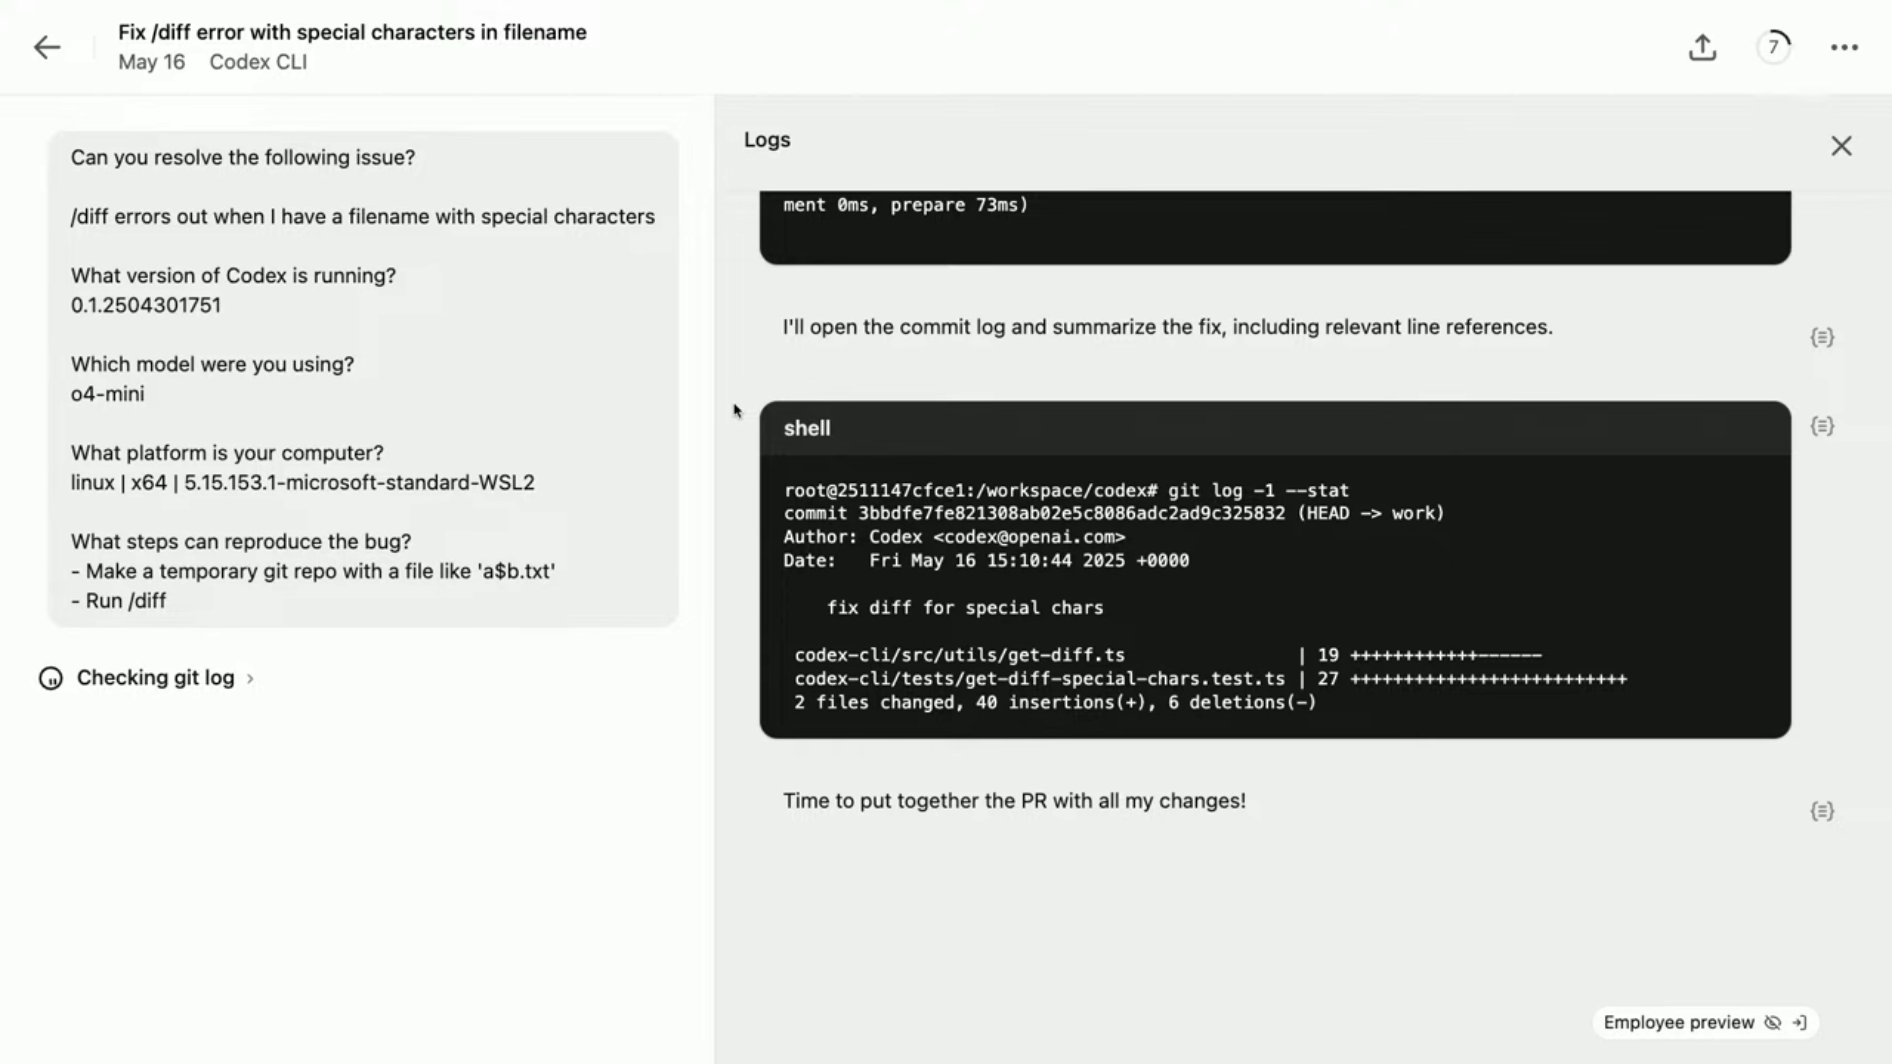Image resolution: width=1892 pixels, height=1064 pixels.
Task: Click the spinner icon beside Checking git log
Action: coord(51,678)
